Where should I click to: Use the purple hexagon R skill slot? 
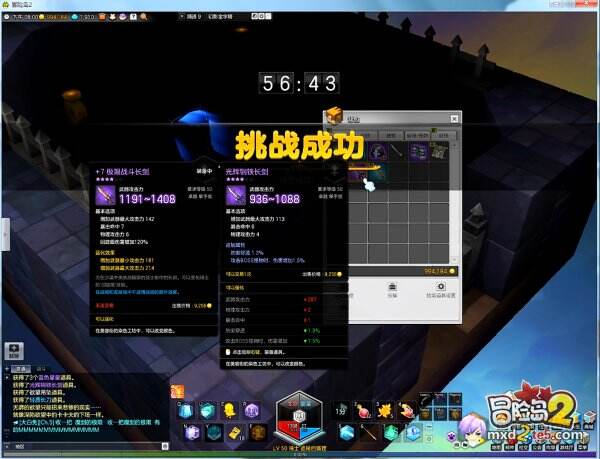point(252,411)
